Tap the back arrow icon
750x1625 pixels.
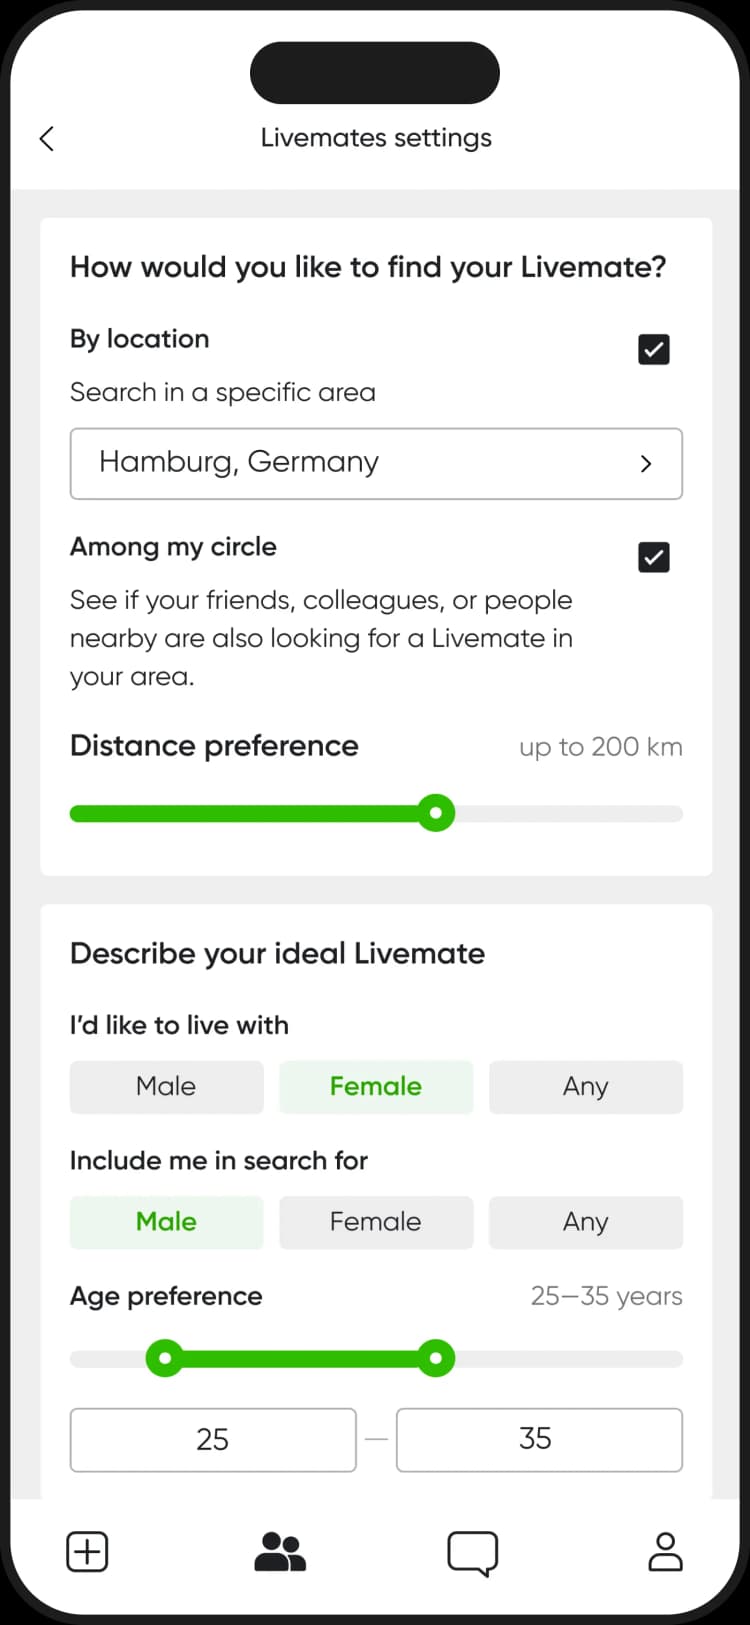47,139
